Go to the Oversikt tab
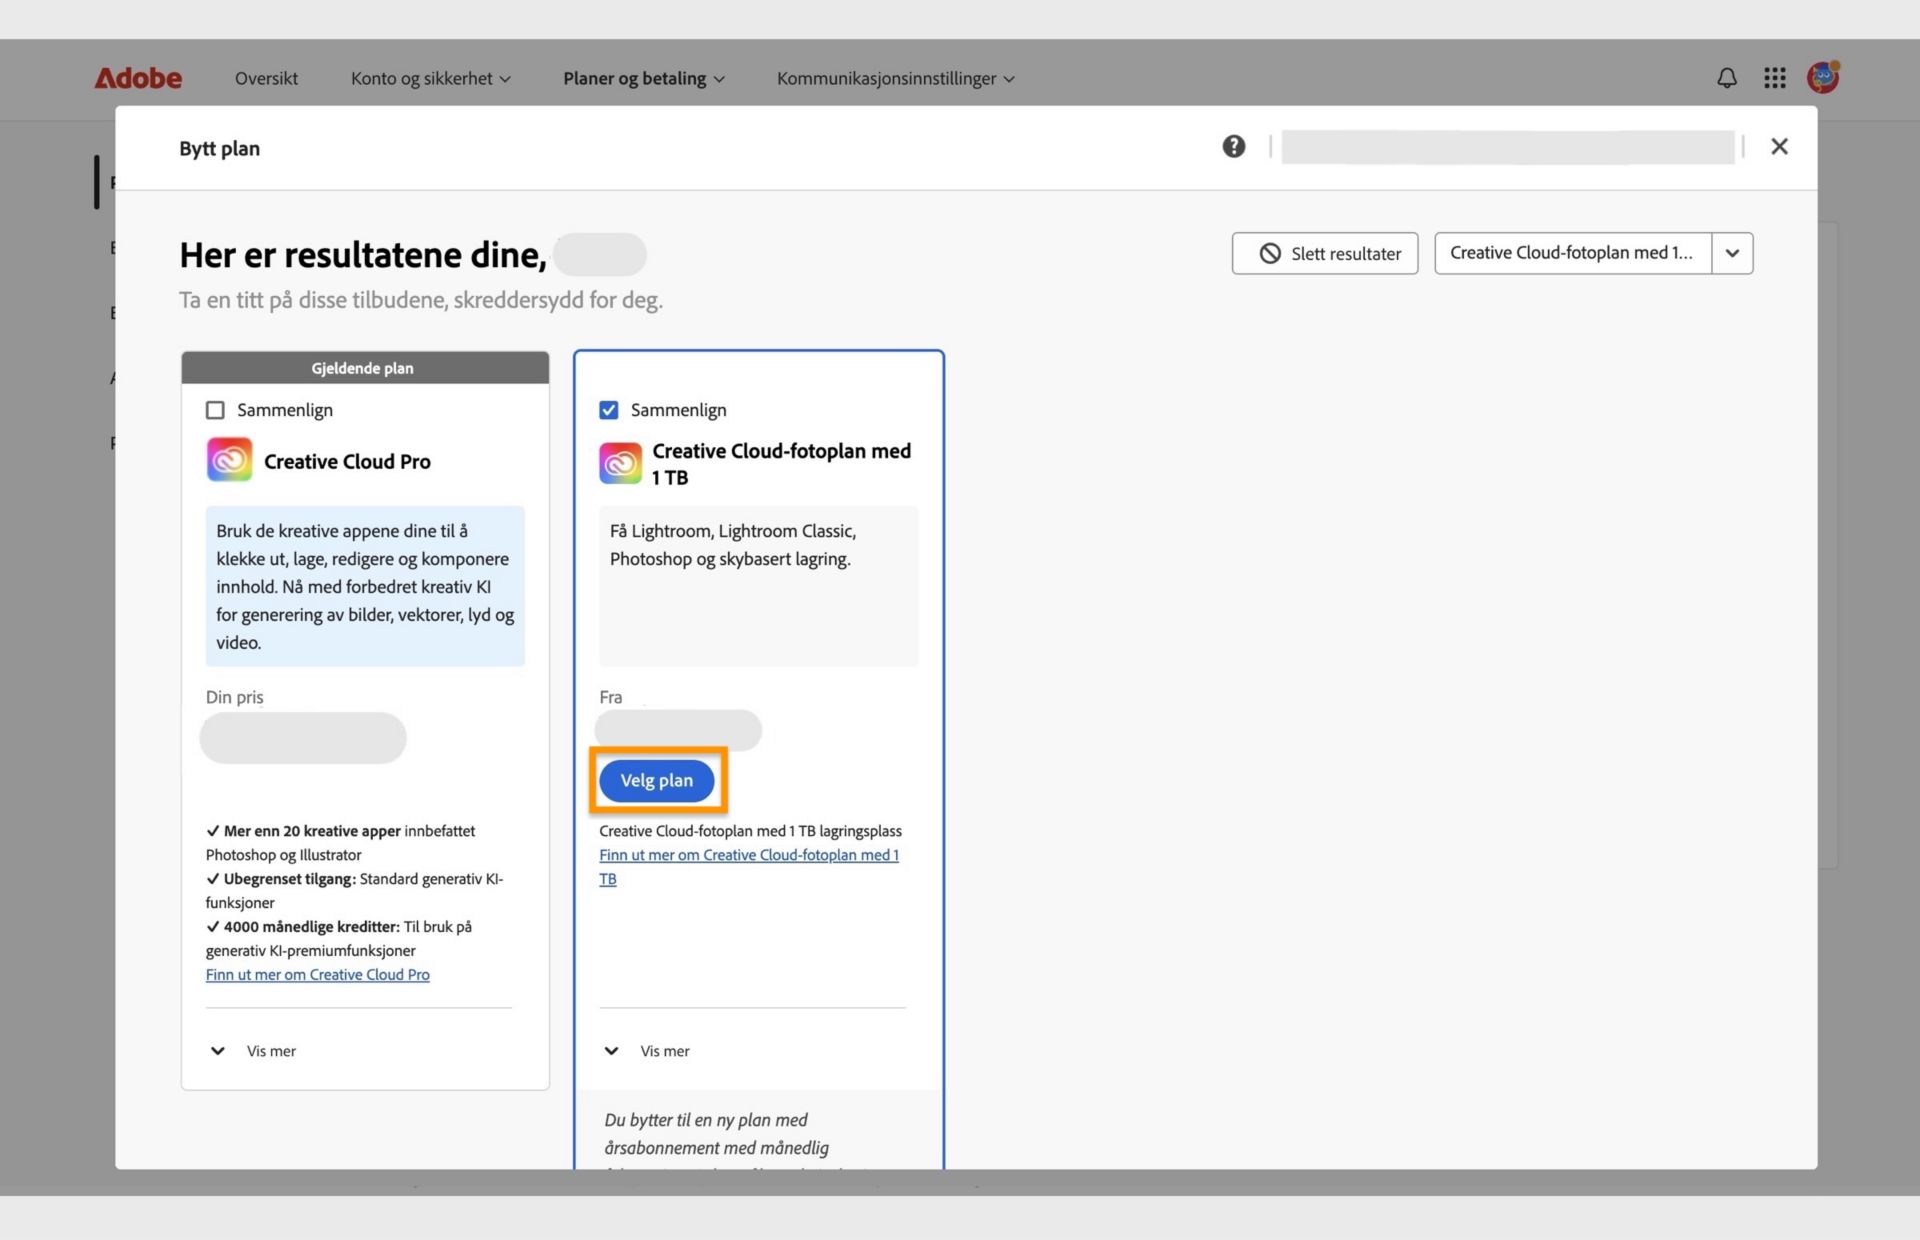Image resolution: width=1920 pixels, height=1240 pixels. click(266, 78)
